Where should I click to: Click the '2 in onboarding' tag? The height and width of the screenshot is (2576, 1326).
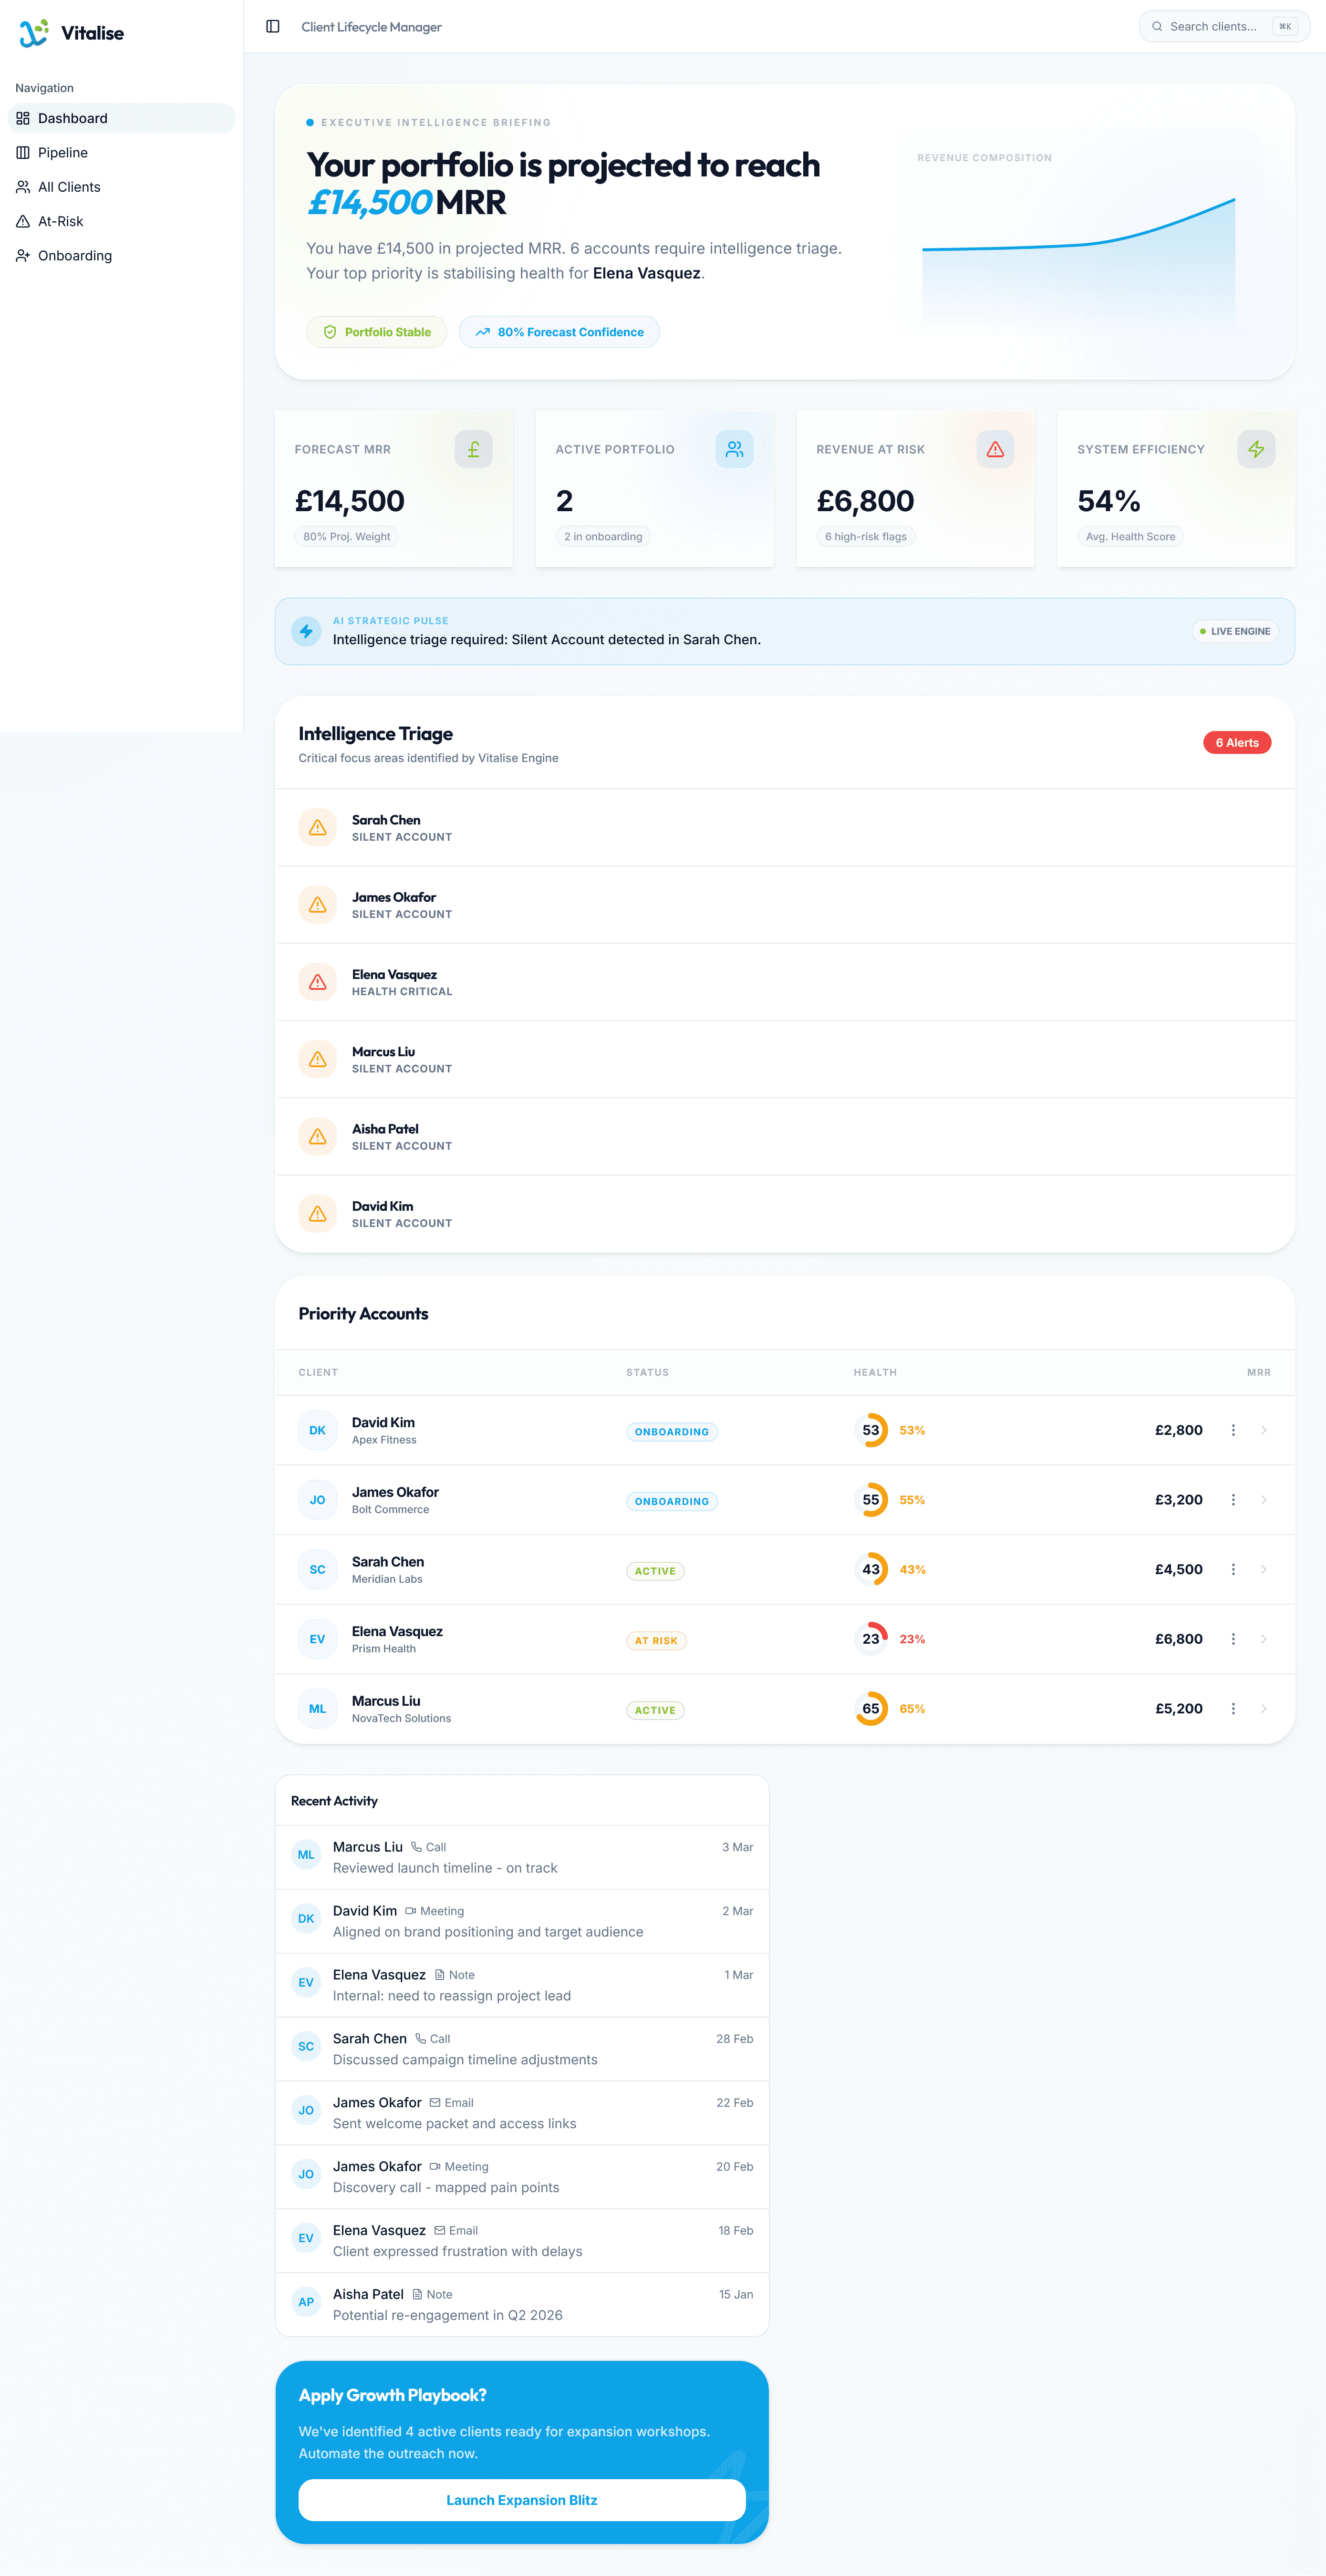point(603,537)
